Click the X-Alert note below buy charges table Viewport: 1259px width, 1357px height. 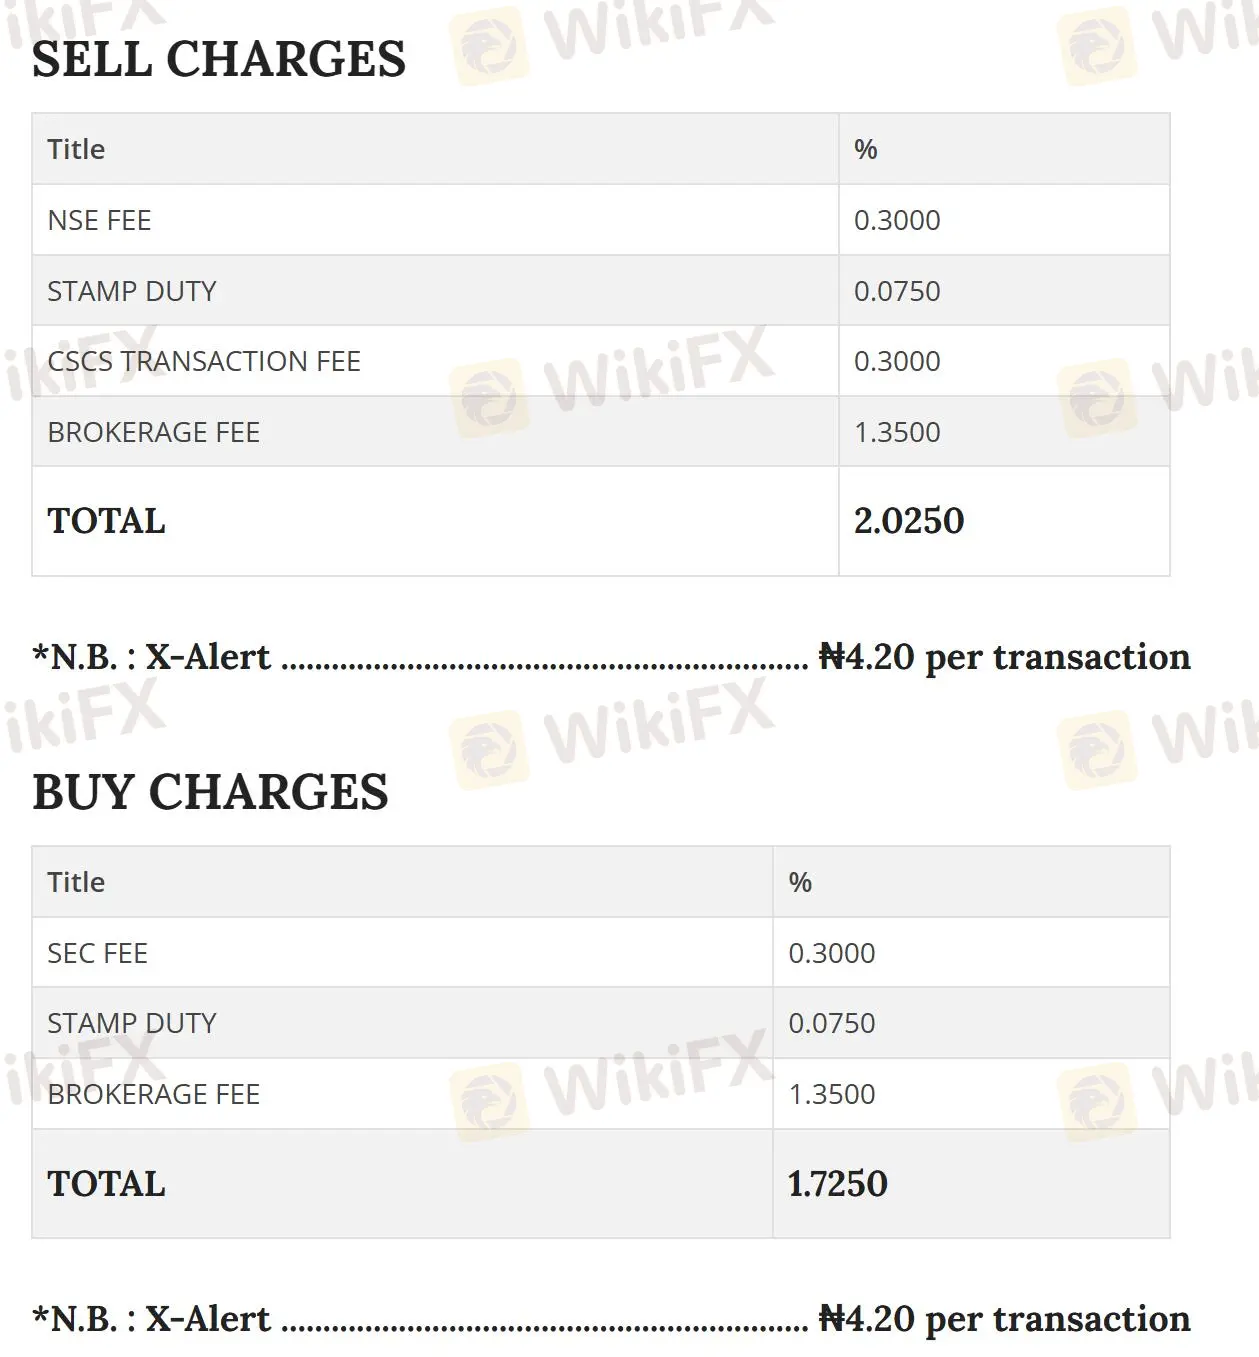coord(611,1319)
